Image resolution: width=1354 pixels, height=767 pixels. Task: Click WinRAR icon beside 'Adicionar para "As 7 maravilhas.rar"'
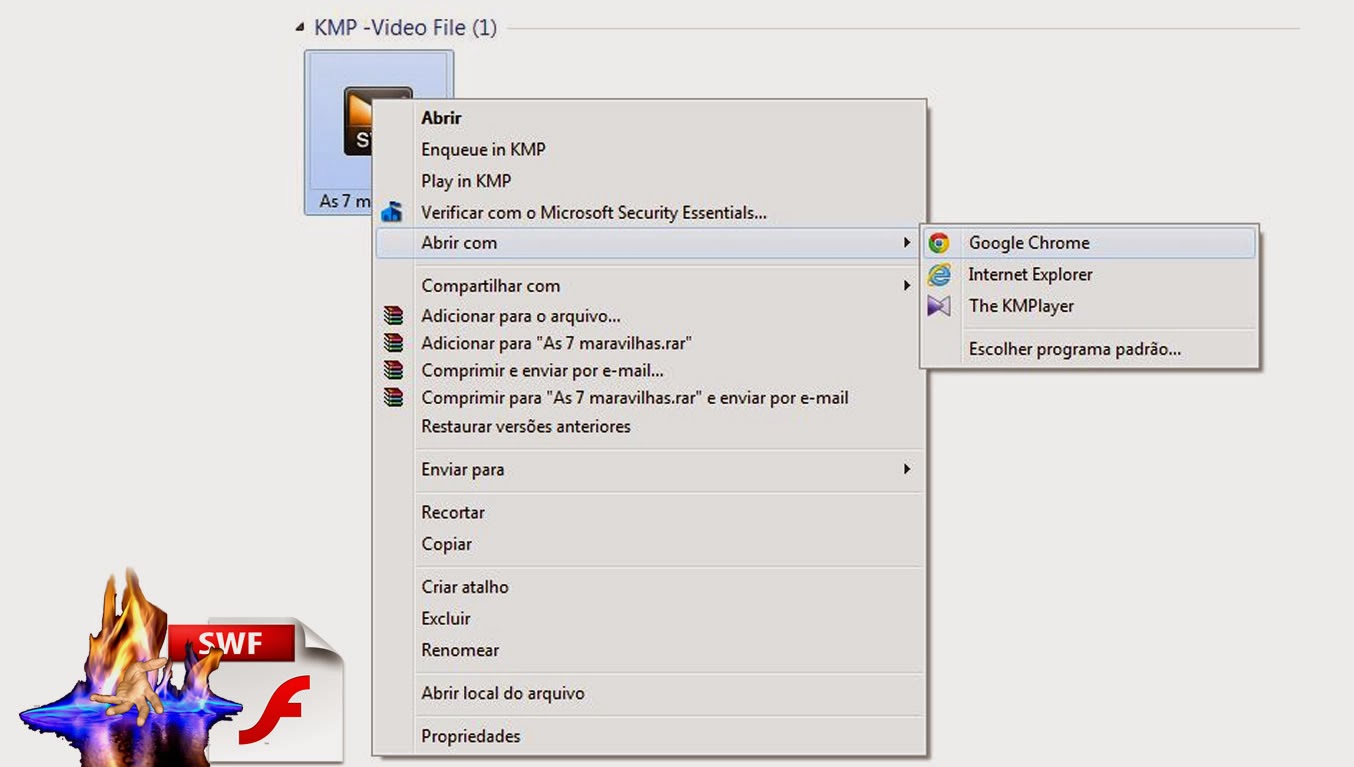pyautogui.click(x=393, y=343)
